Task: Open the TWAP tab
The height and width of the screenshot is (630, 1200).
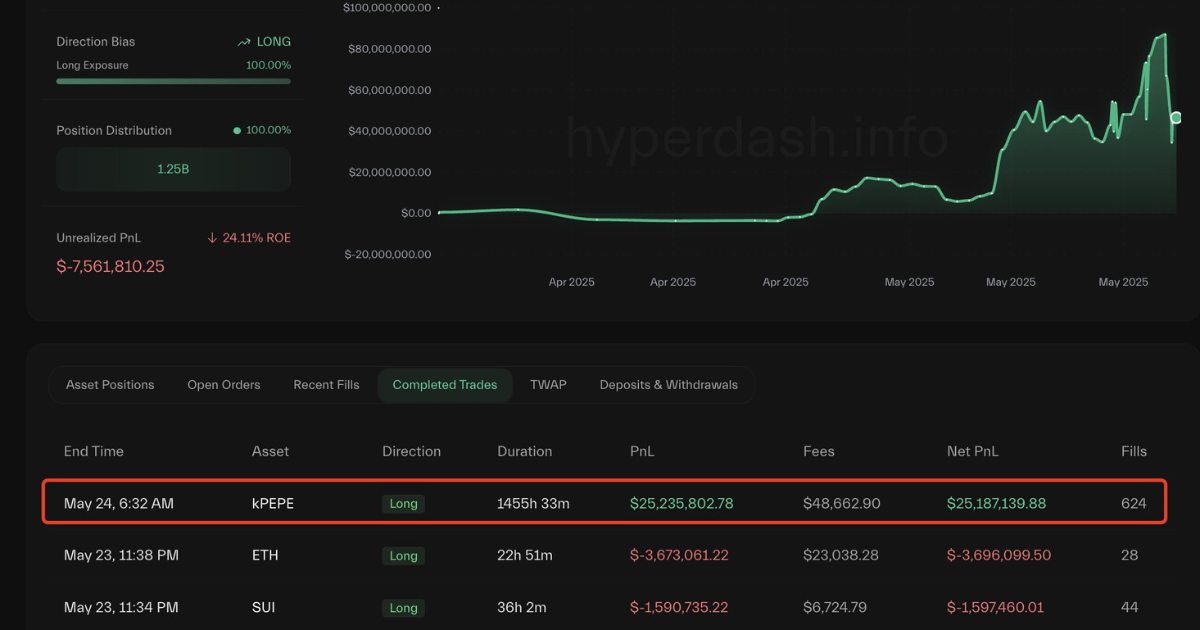Action: tap(548, 384)
